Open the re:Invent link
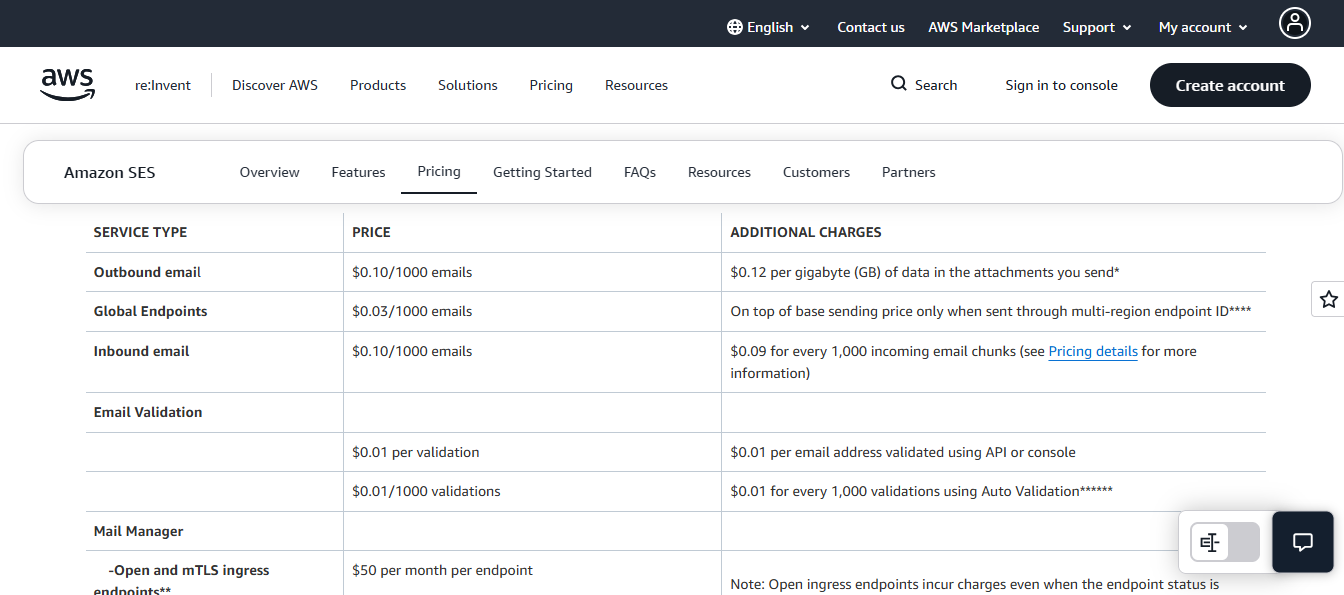The image size is (1344, 595). point(163,85)
